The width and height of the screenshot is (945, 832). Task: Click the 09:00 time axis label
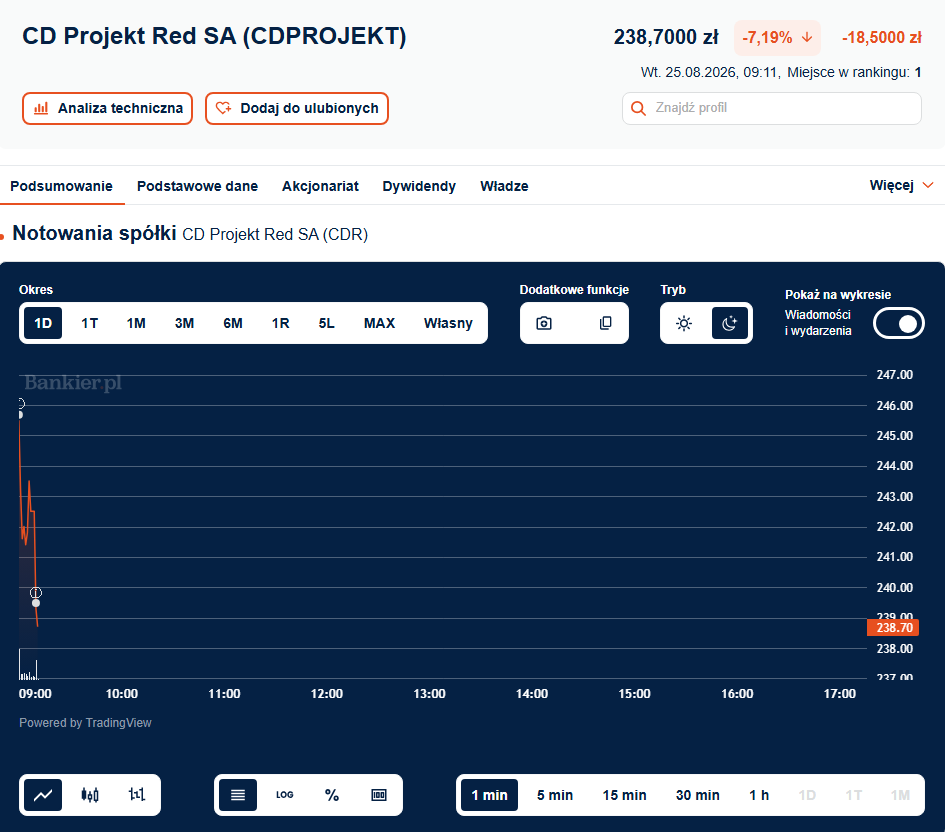(x=35, y=693)
